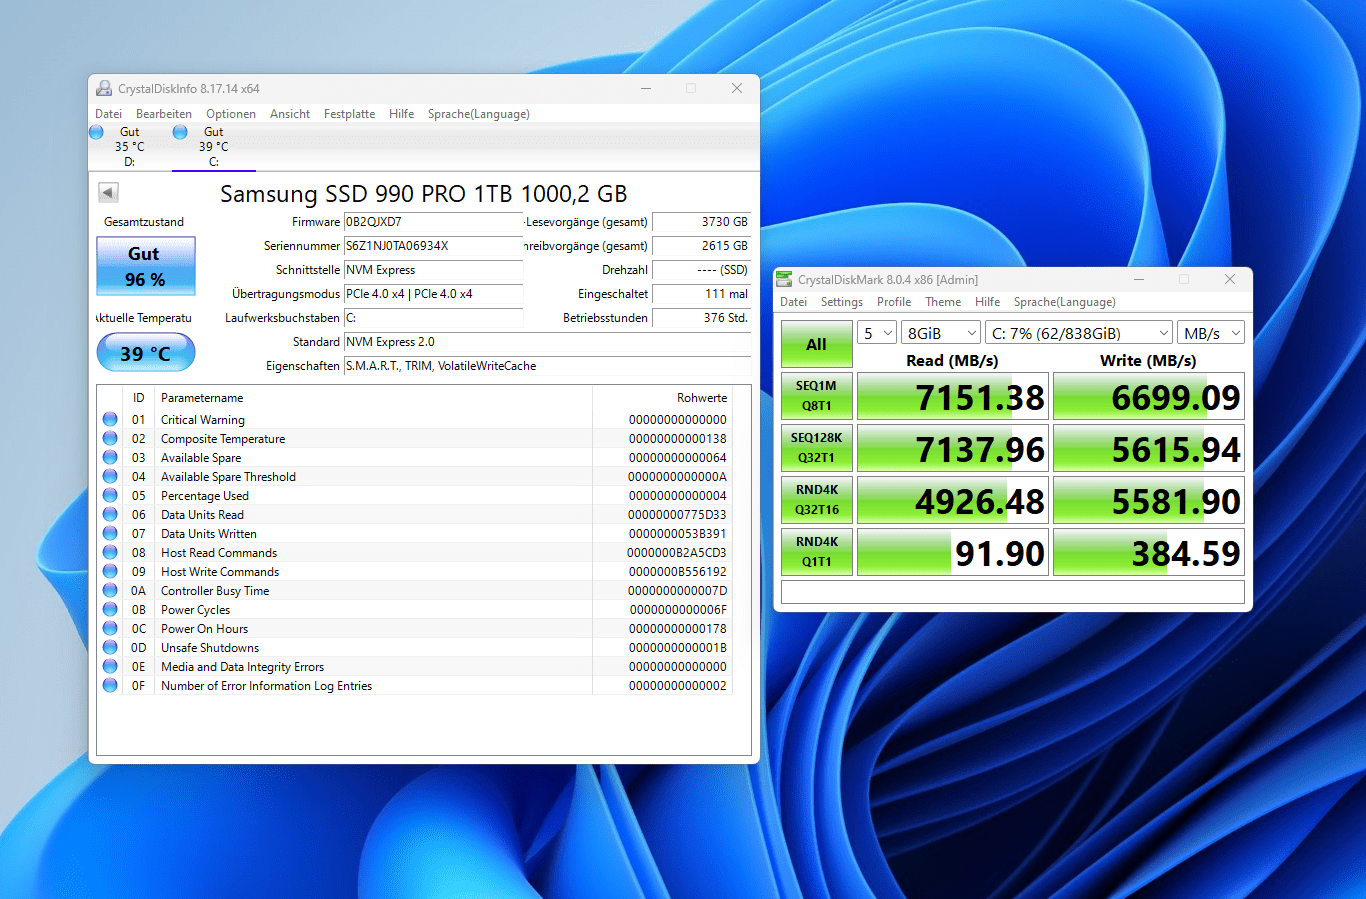1366x899 pixels.
Task: Open Theme menu in CrystalDiskMark
Action: pos(943,302)
